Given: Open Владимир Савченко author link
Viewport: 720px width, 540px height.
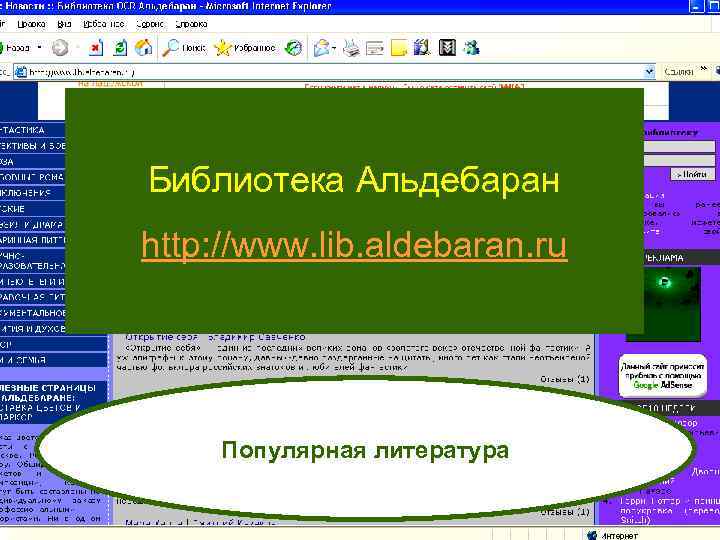Looking at the screenshot, I should tap(257, 337).
